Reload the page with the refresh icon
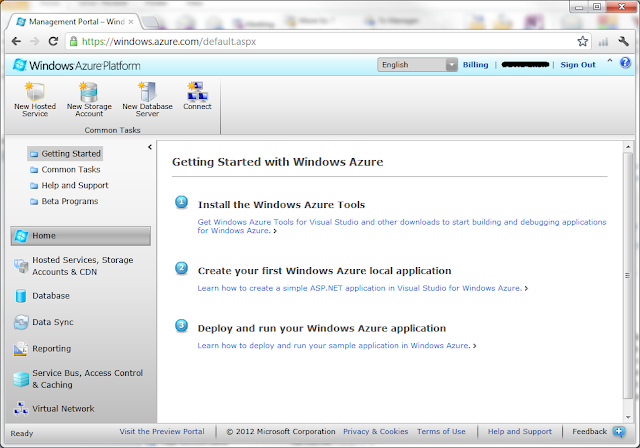Image resolution: width=640 pixels, height=448 pixels. pyautogui.click(x=53, y=41)
